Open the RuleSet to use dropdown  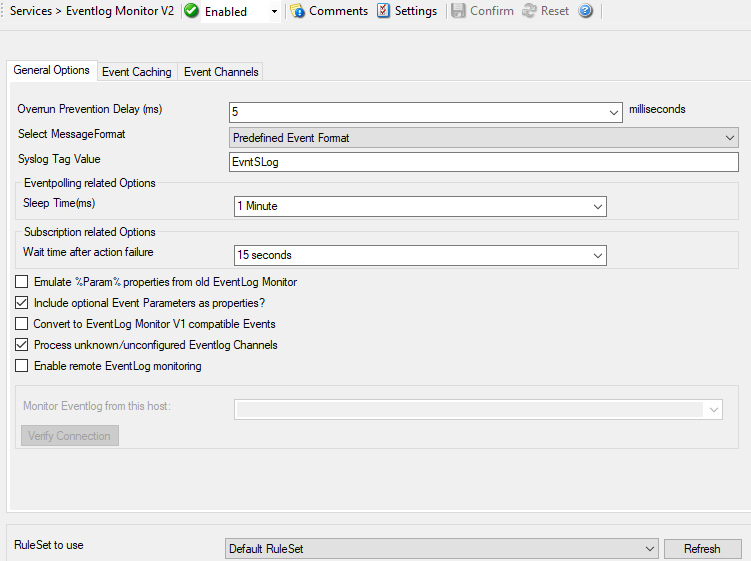pos(649,549)
